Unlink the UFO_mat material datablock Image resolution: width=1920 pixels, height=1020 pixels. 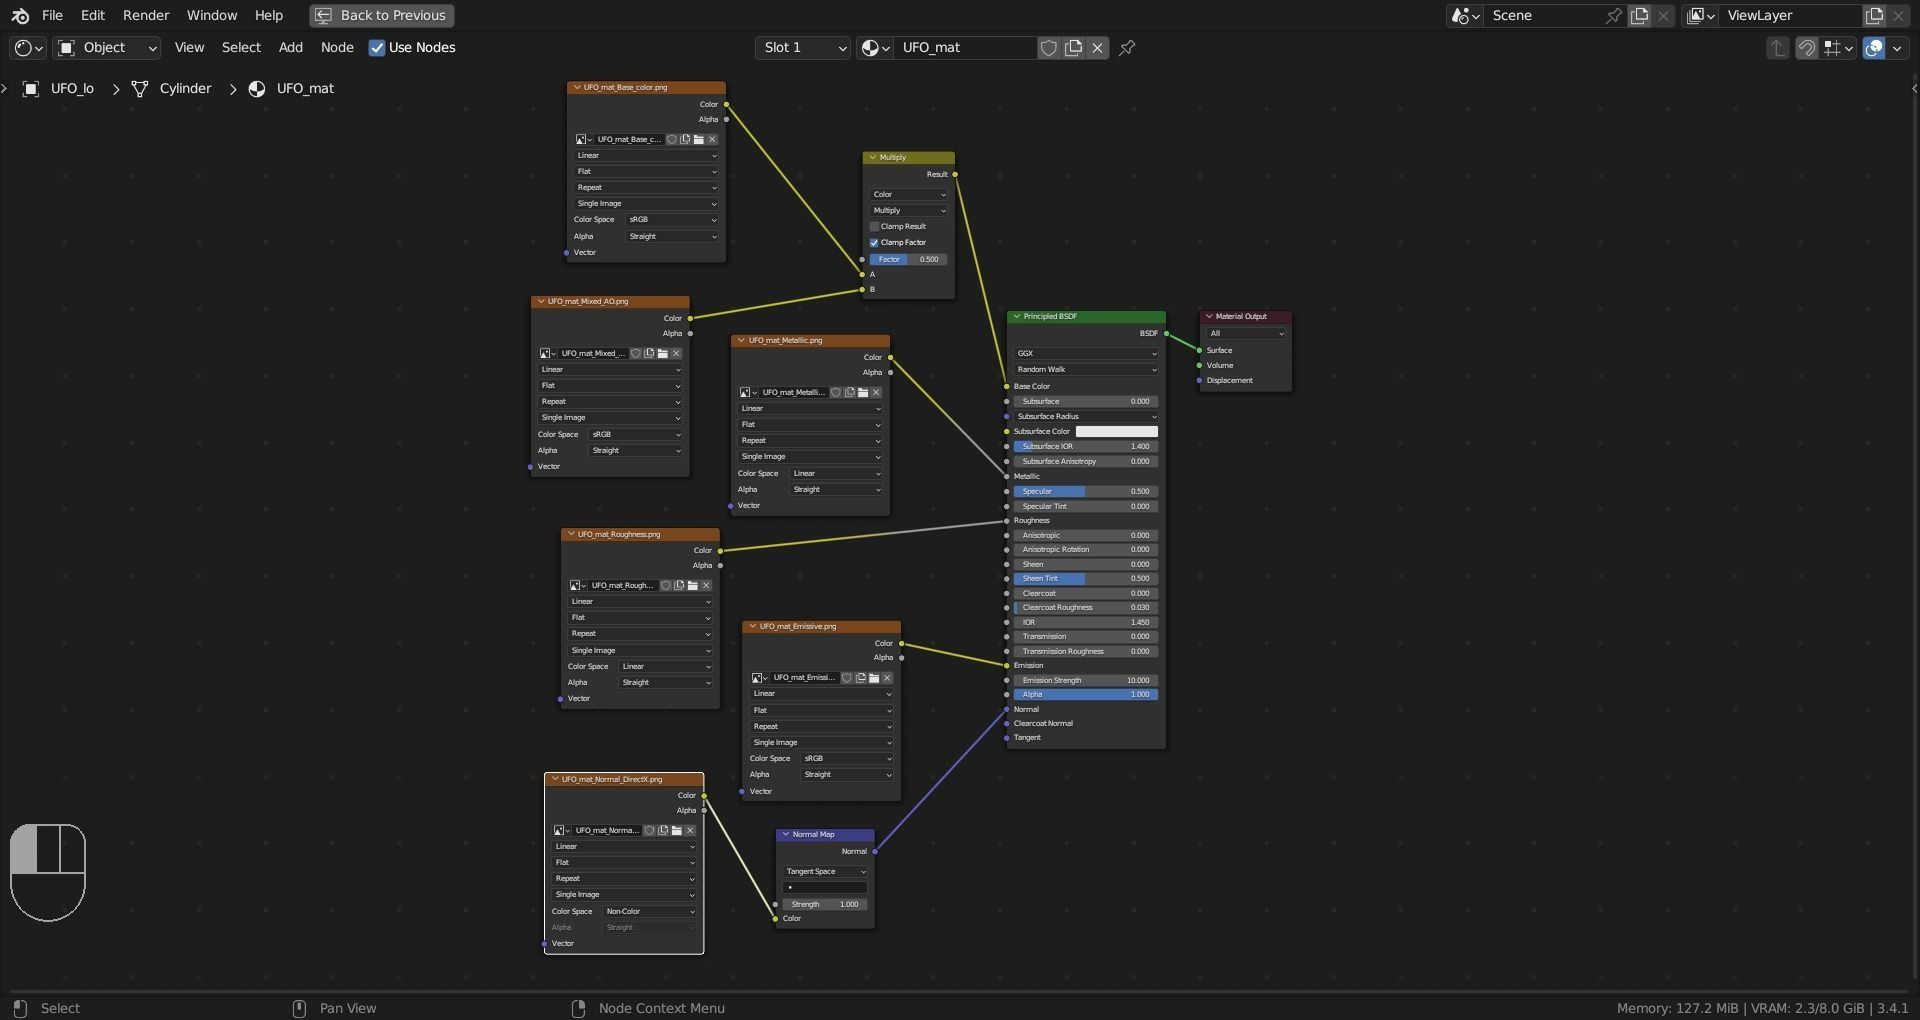click(x=1098, y=48)
